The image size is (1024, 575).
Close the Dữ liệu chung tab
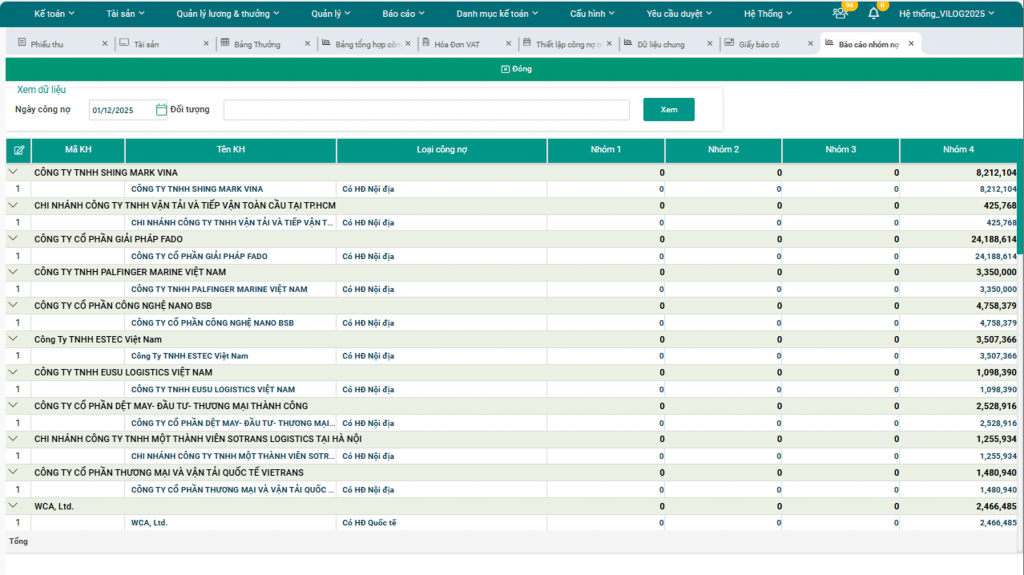click(709, 44)
